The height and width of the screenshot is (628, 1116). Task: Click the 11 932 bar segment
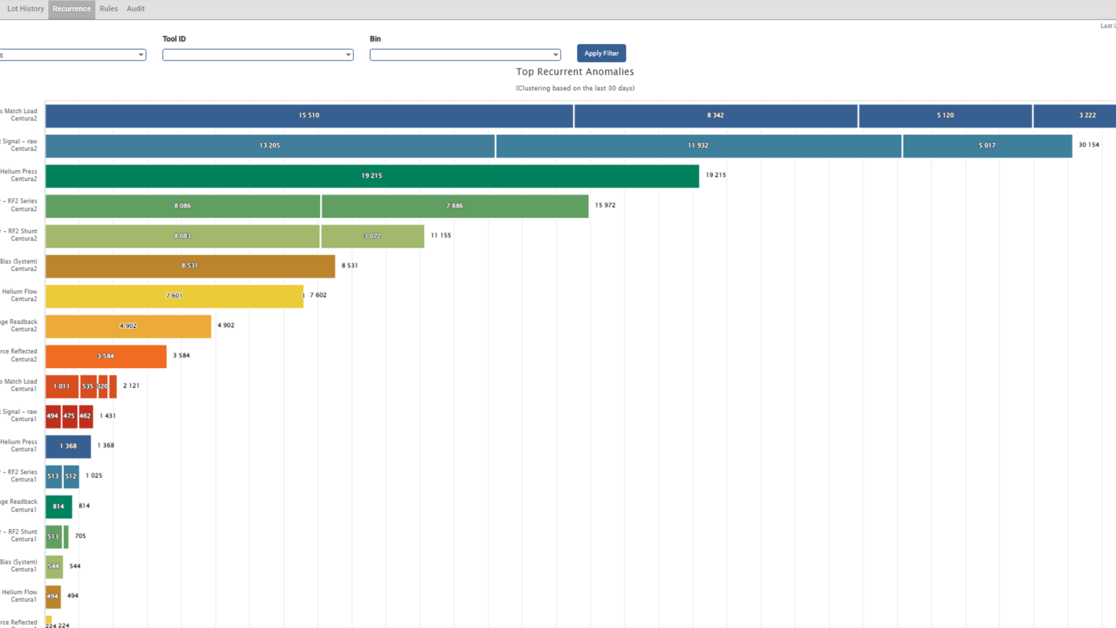698,146
